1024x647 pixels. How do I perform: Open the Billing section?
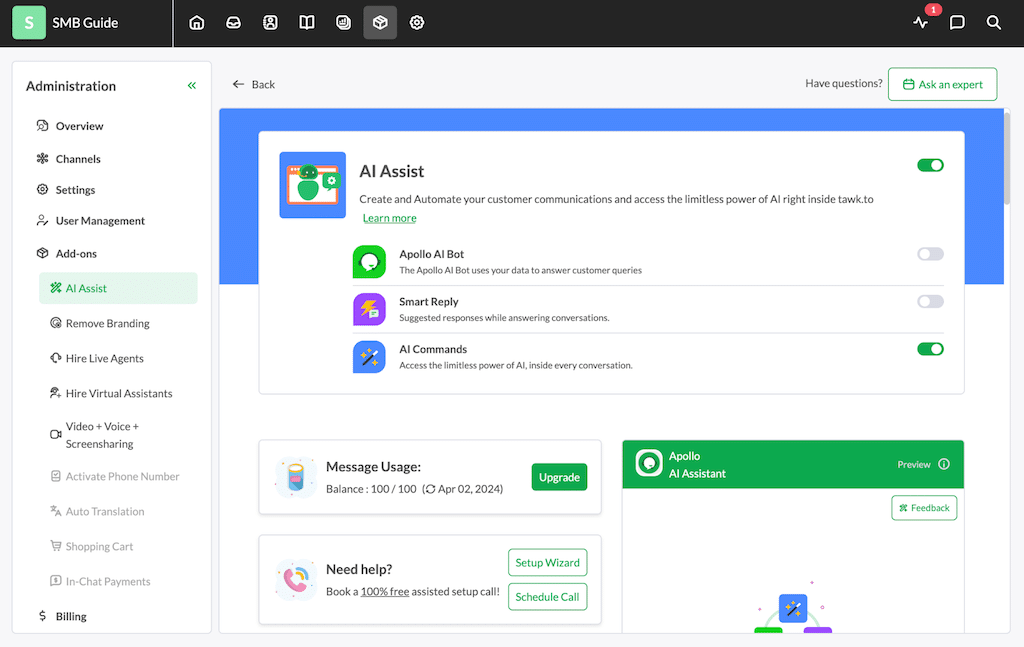coord(71,616)
